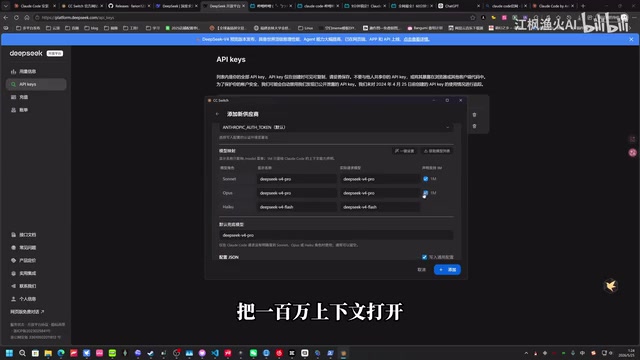This screenshot has height=360, width=640.
Task: Open Visual Studio Code from taskbar
Action: [215, 353]
